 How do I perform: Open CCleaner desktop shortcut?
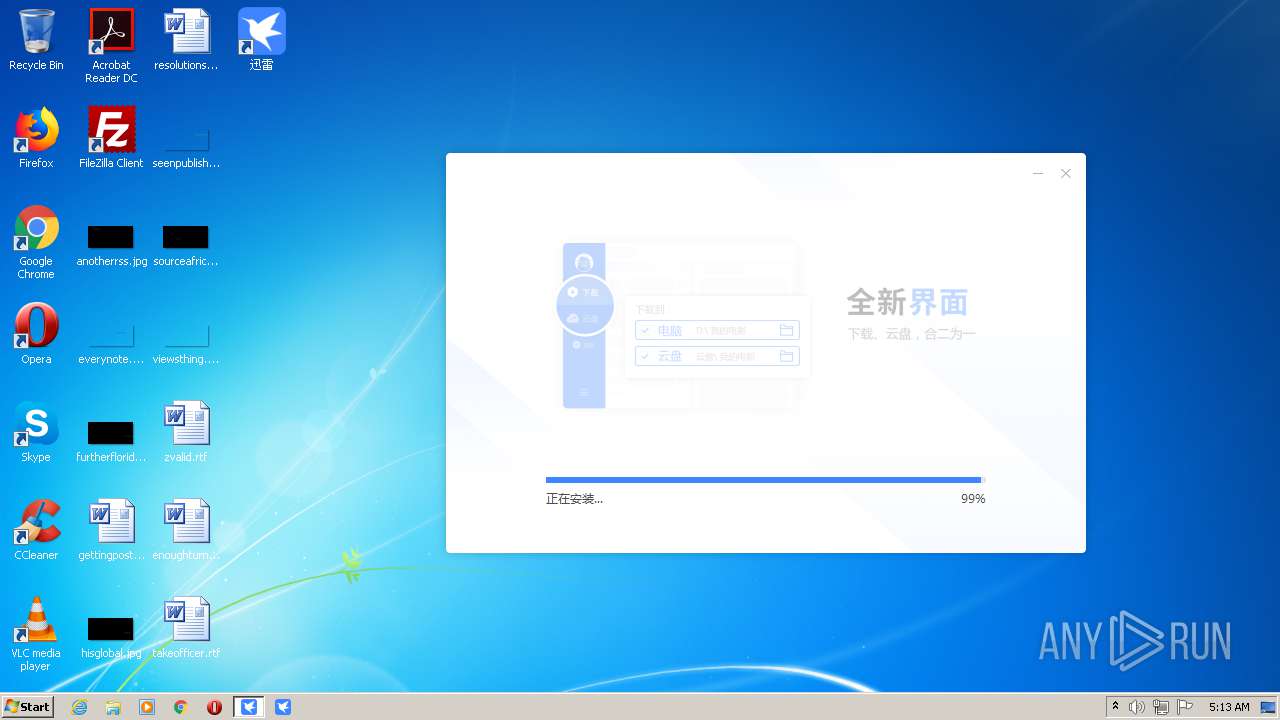[36, 530]
